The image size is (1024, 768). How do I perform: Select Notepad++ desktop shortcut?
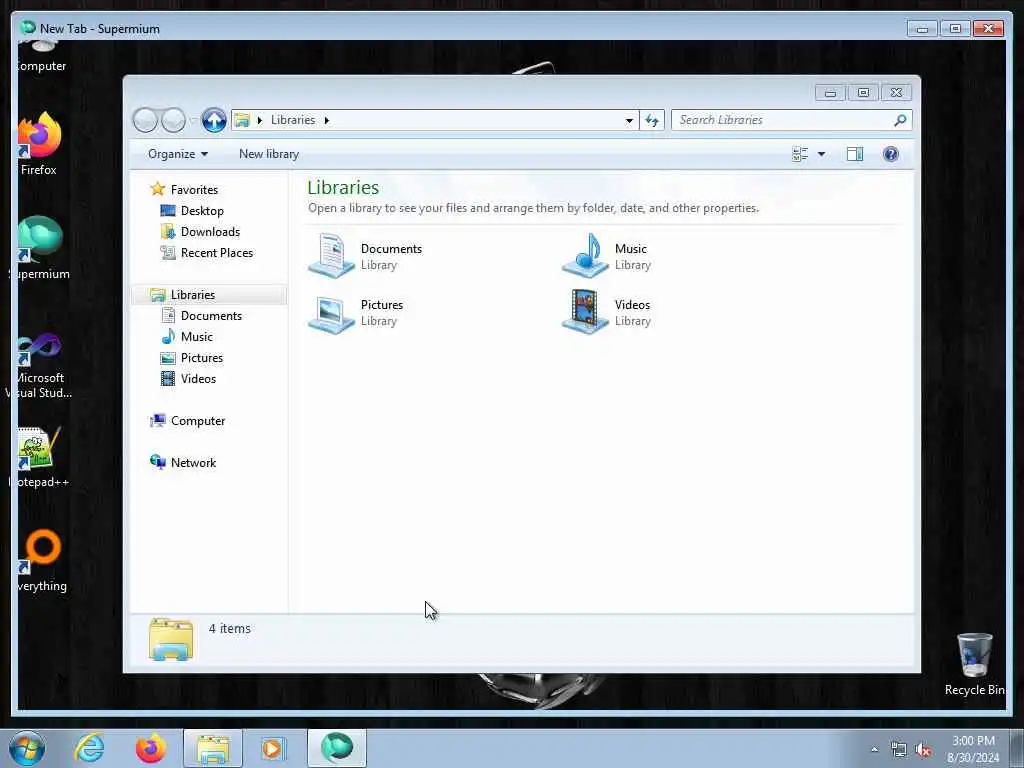[40, 457]
